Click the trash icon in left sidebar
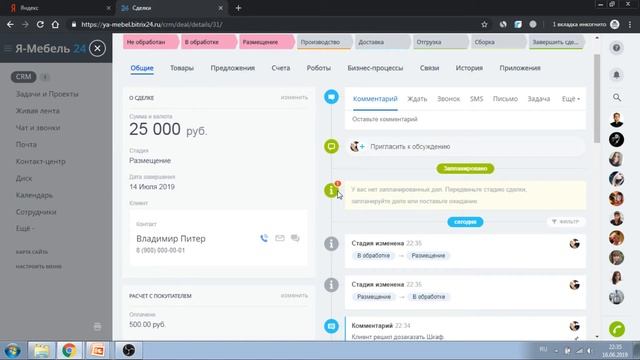Viewport: 640px width, 360px height. (x=97, y=327)
